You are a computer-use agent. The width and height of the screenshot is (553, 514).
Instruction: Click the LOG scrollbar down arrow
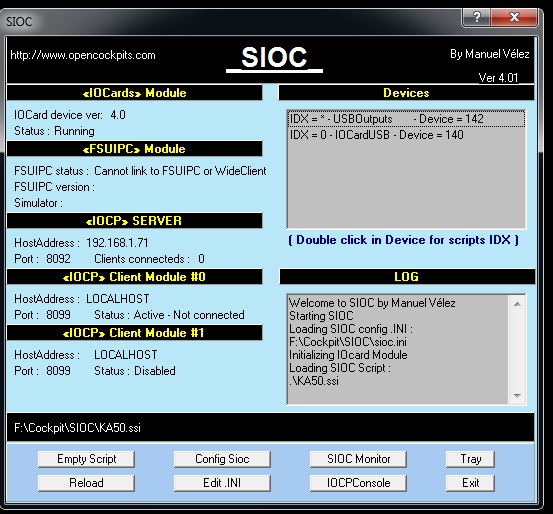coord(517,396)
